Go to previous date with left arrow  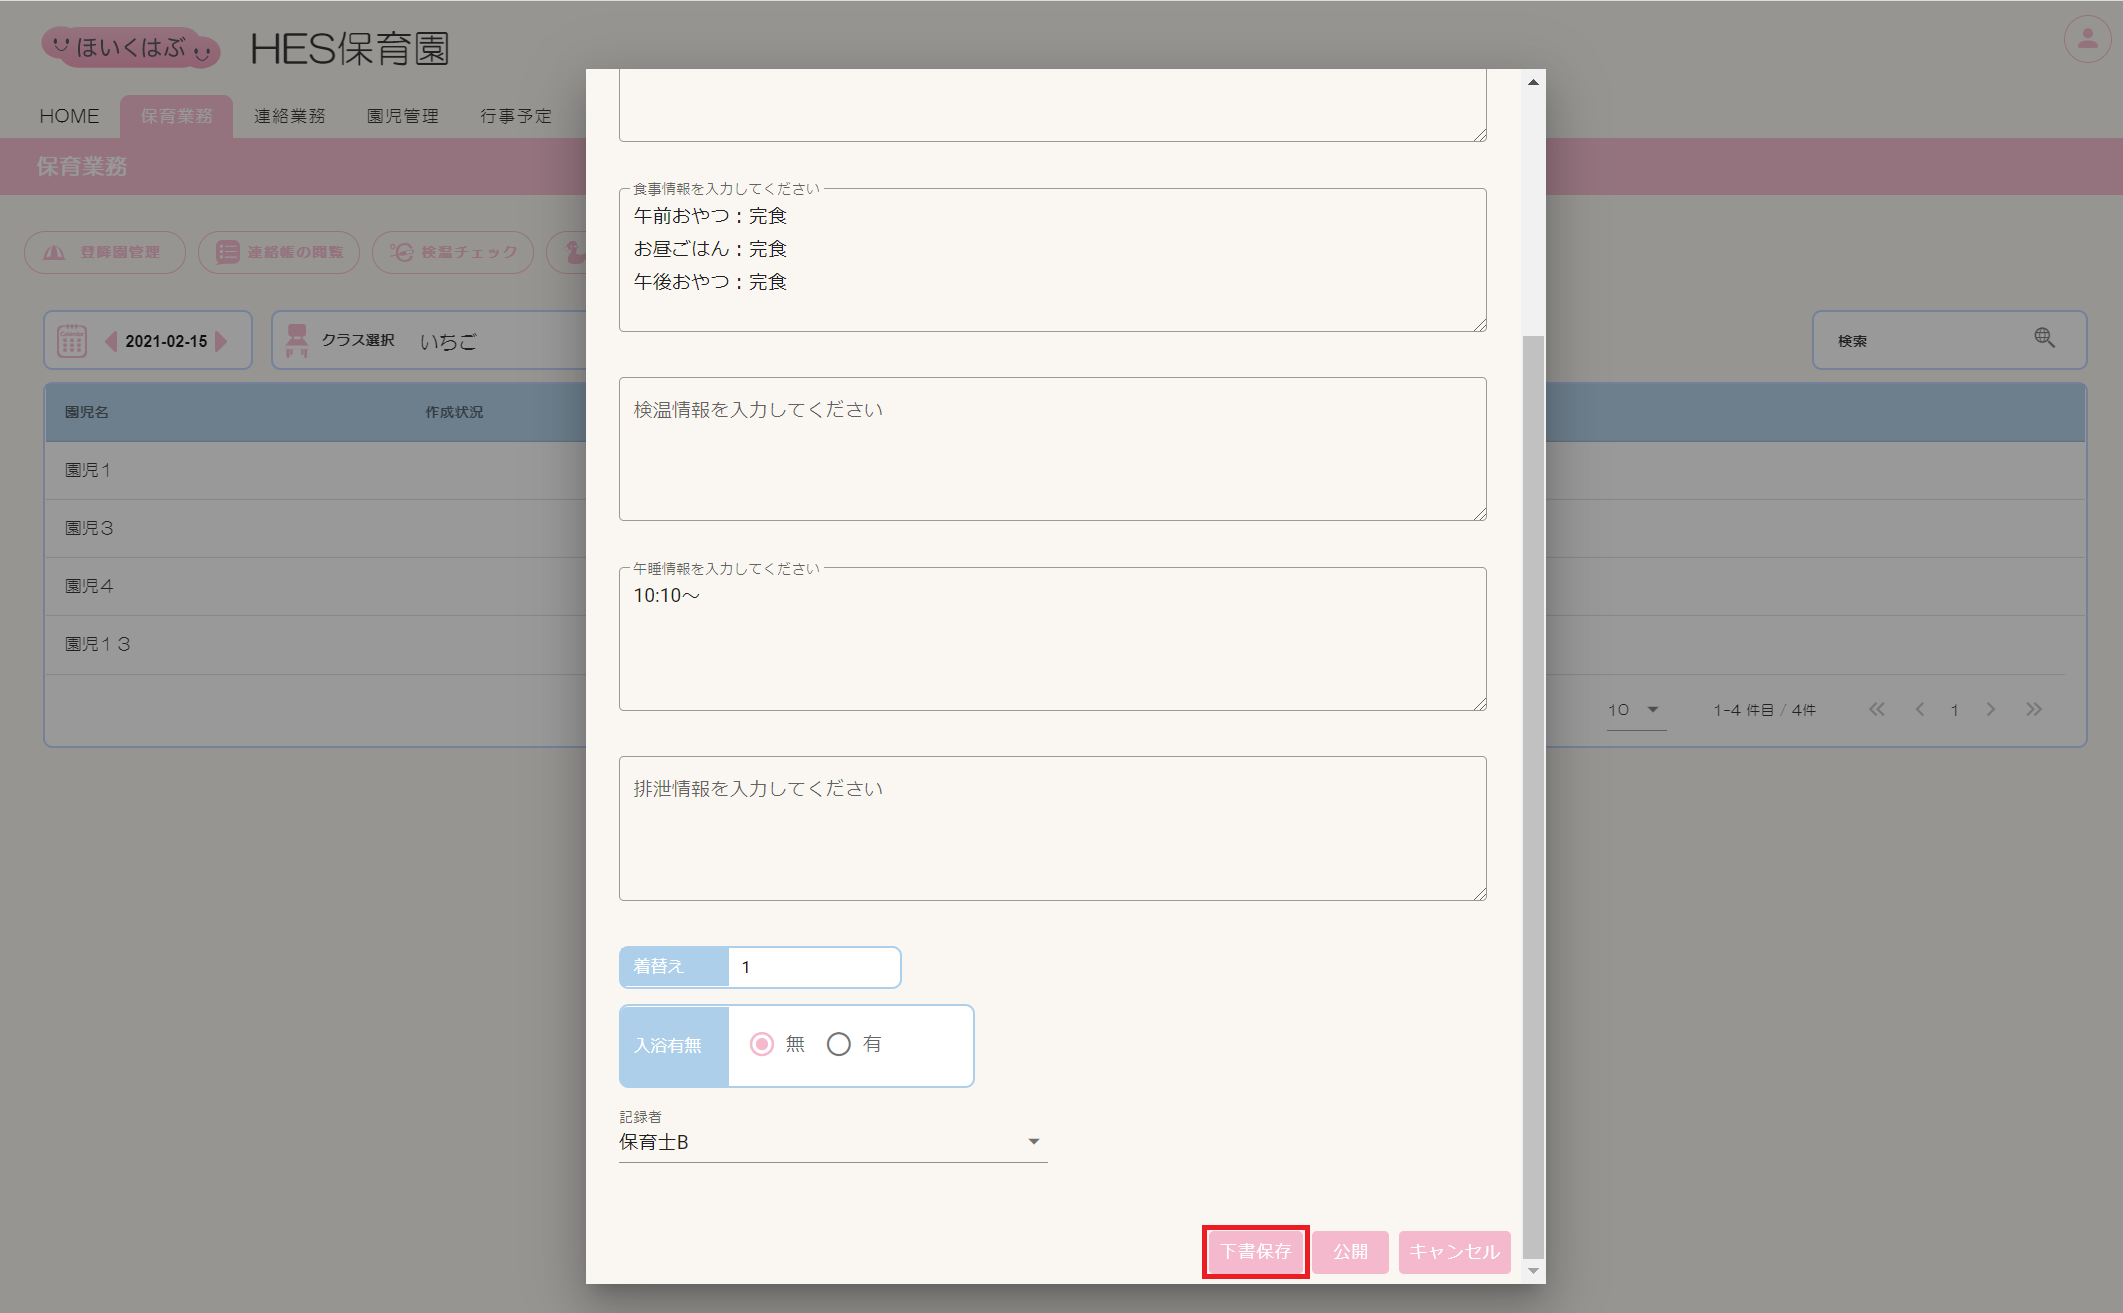pyautogui.click(x=111, y=341)
